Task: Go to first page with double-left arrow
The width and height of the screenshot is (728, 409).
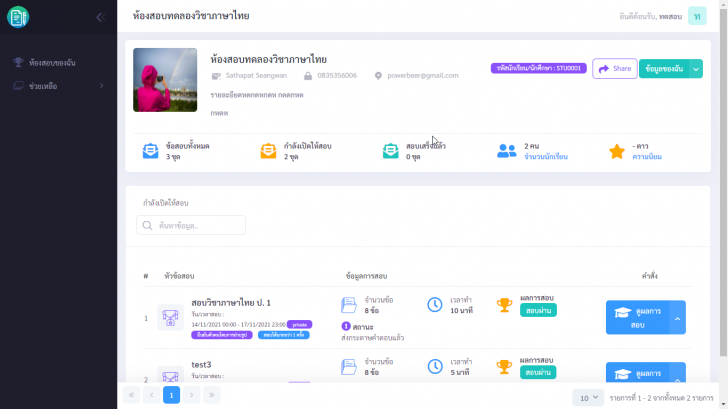Action: (131, 395)
